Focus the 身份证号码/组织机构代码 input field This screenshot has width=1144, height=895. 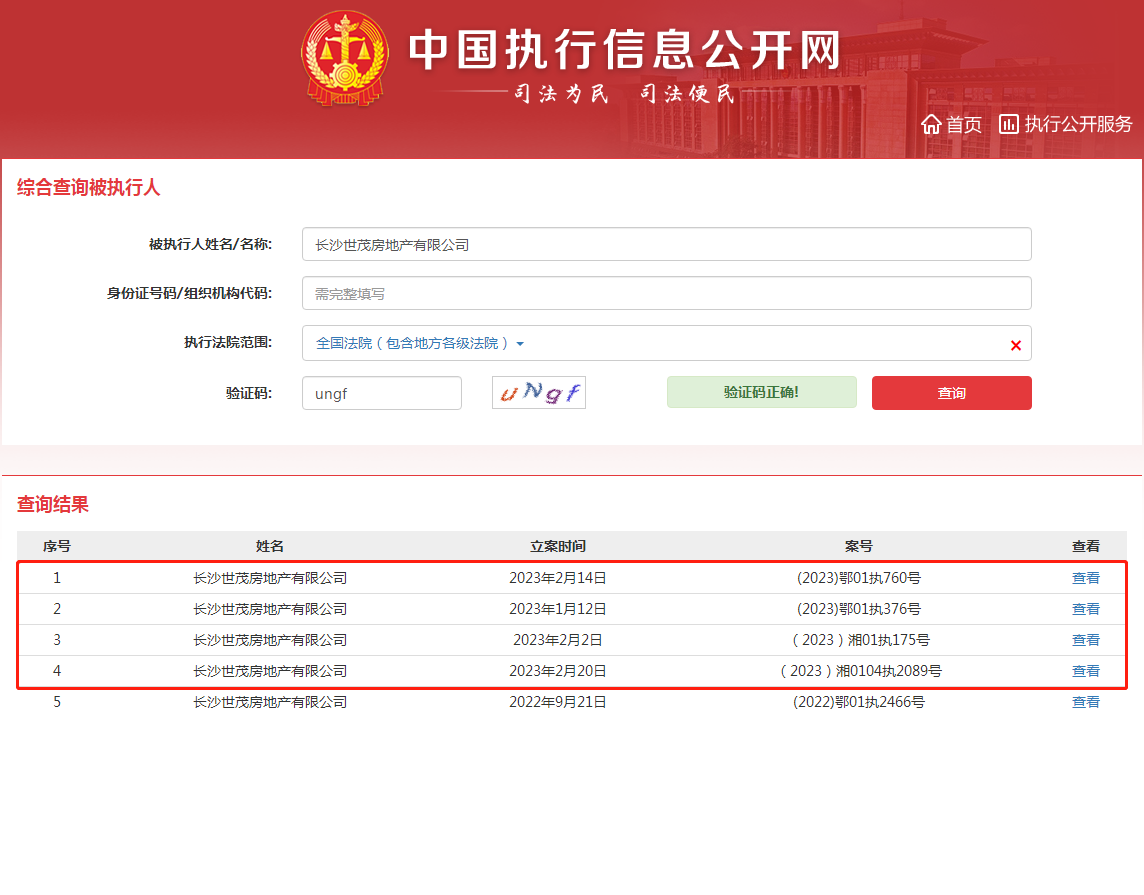[x=666, y=293]
